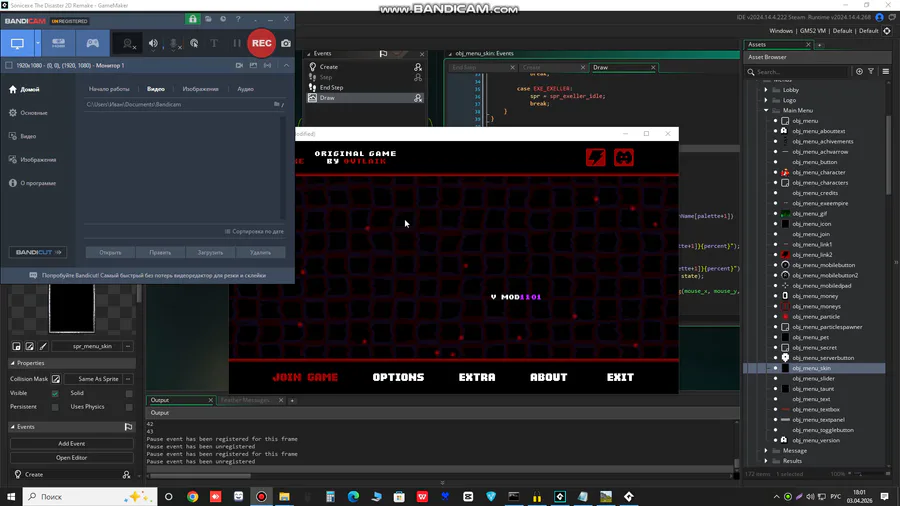This screenshot has height=506, width=900.
Task: Click the Discord icon in game window
Action: pos(624,157)
